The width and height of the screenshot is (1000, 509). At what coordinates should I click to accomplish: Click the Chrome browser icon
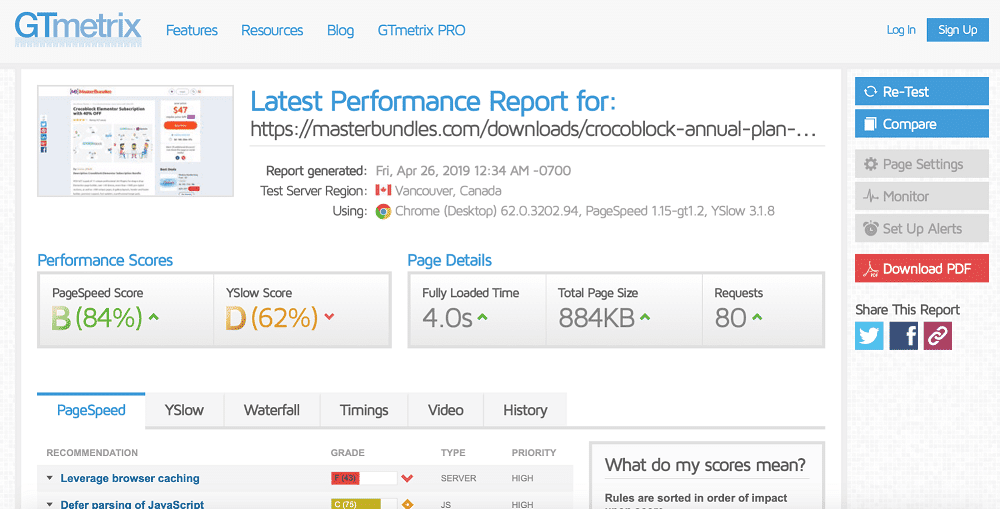tap(383, 211)
